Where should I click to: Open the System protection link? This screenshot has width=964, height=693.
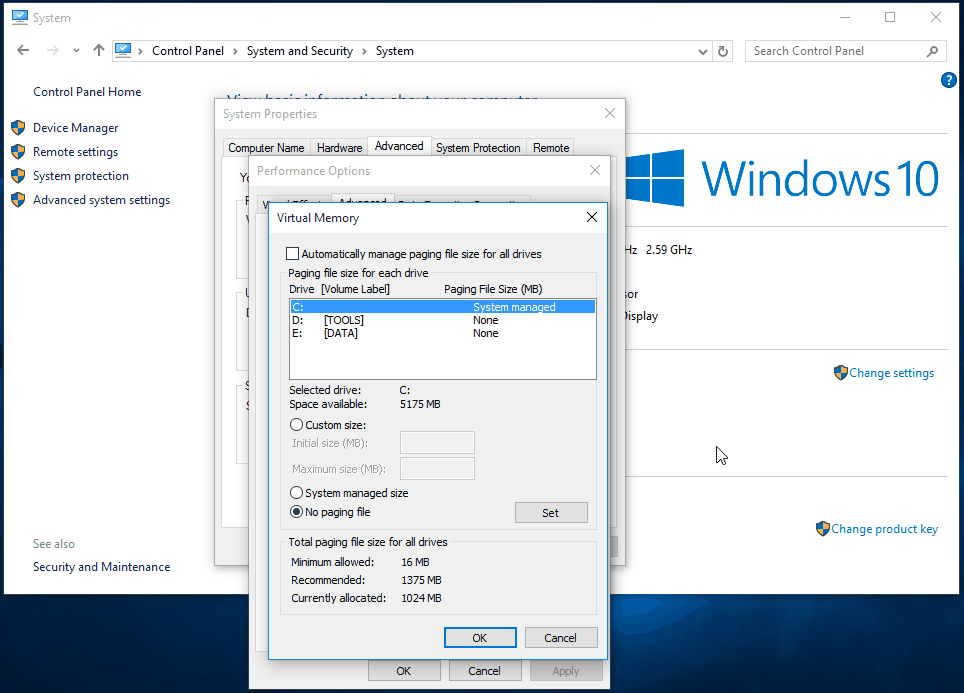pos(81,176)
